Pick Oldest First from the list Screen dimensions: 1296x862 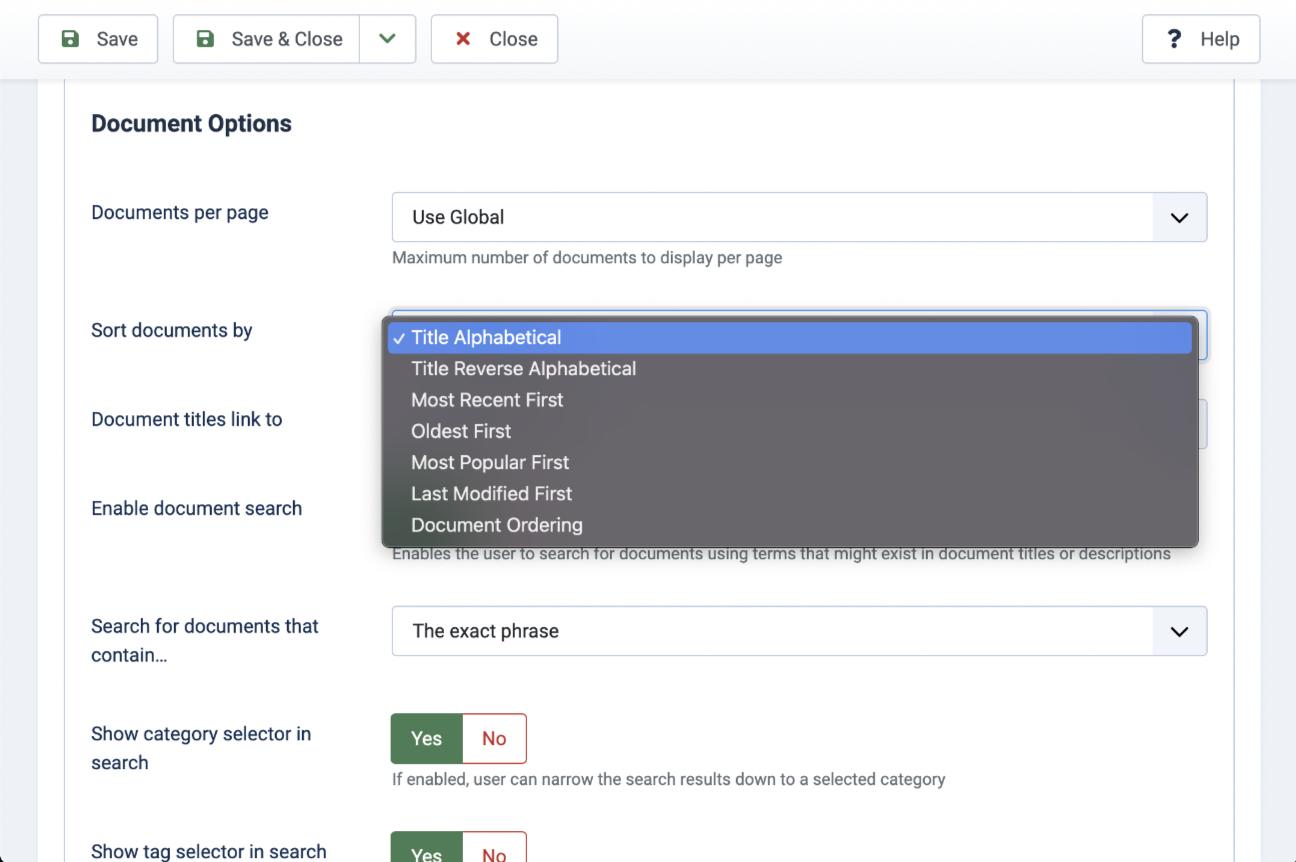(461, 431)
